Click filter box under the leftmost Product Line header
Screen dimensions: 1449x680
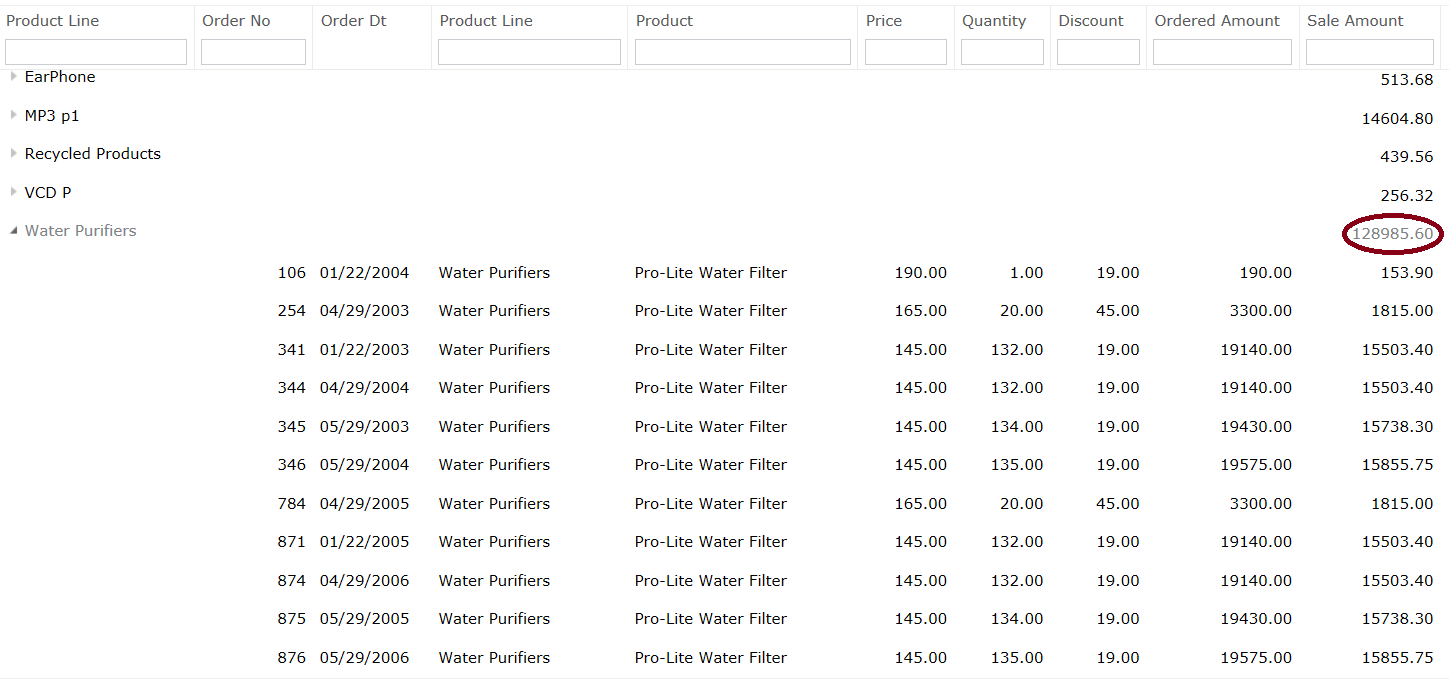click(96, 52)
